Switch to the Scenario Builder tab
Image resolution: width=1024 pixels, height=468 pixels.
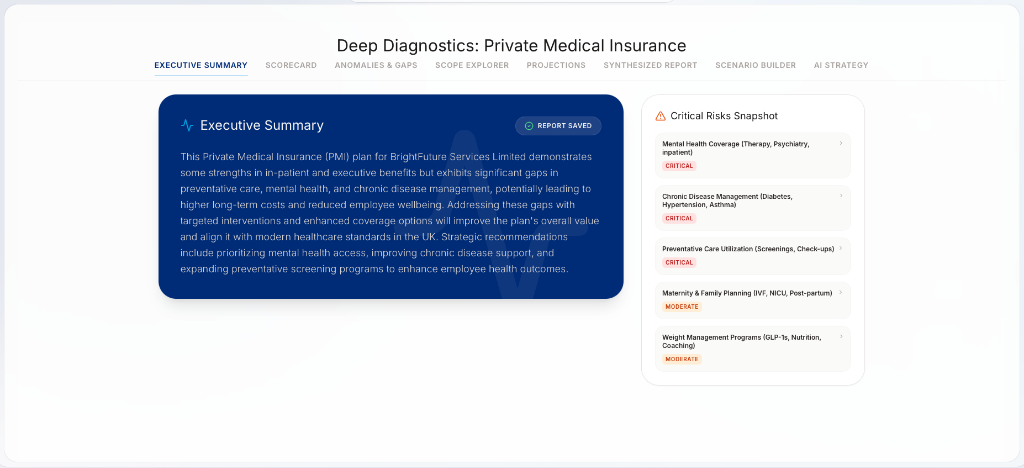click(x=755, y=66)
